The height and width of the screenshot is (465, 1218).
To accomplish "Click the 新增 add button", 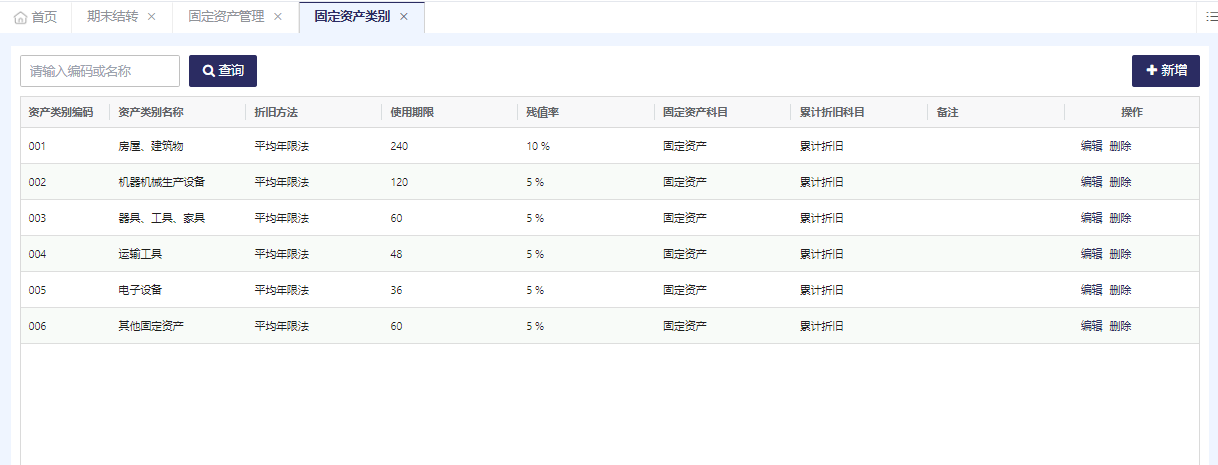I will [1166, 71].
